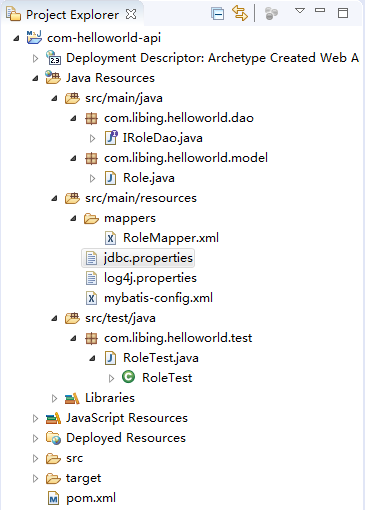Click the mappers folder icon
Viewport: 365px width, 510px height.
(91, 219)
